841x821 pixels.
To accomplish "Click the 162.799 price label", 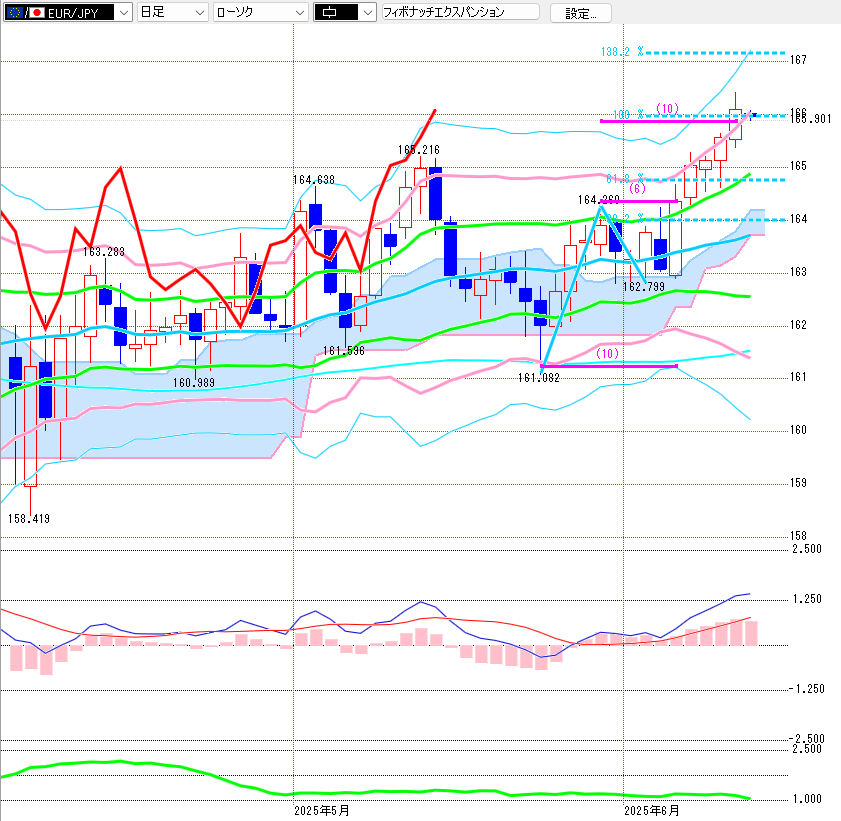I will pyautogui.click(x=644, y=287).
